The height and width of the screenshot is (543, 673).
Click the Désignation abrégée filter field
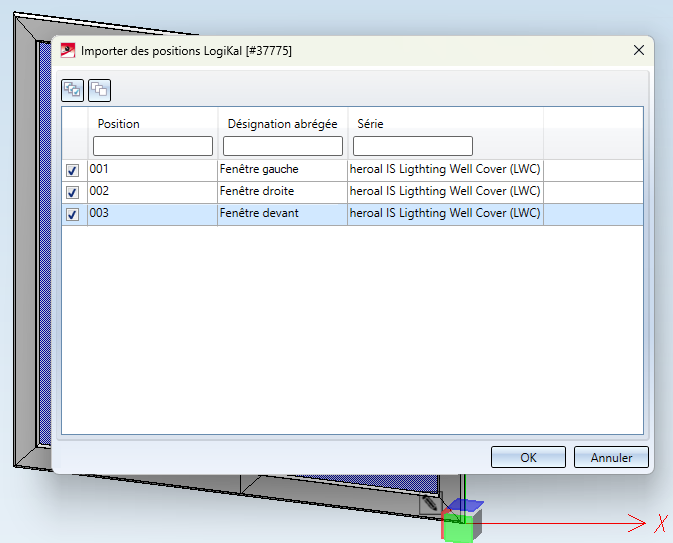coord(283,146)
